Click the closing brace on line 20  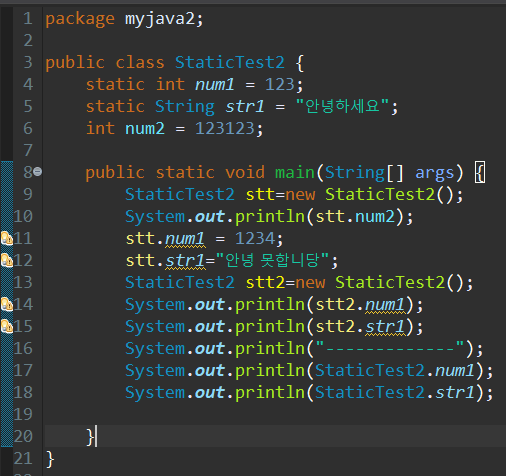coord(90,437)
